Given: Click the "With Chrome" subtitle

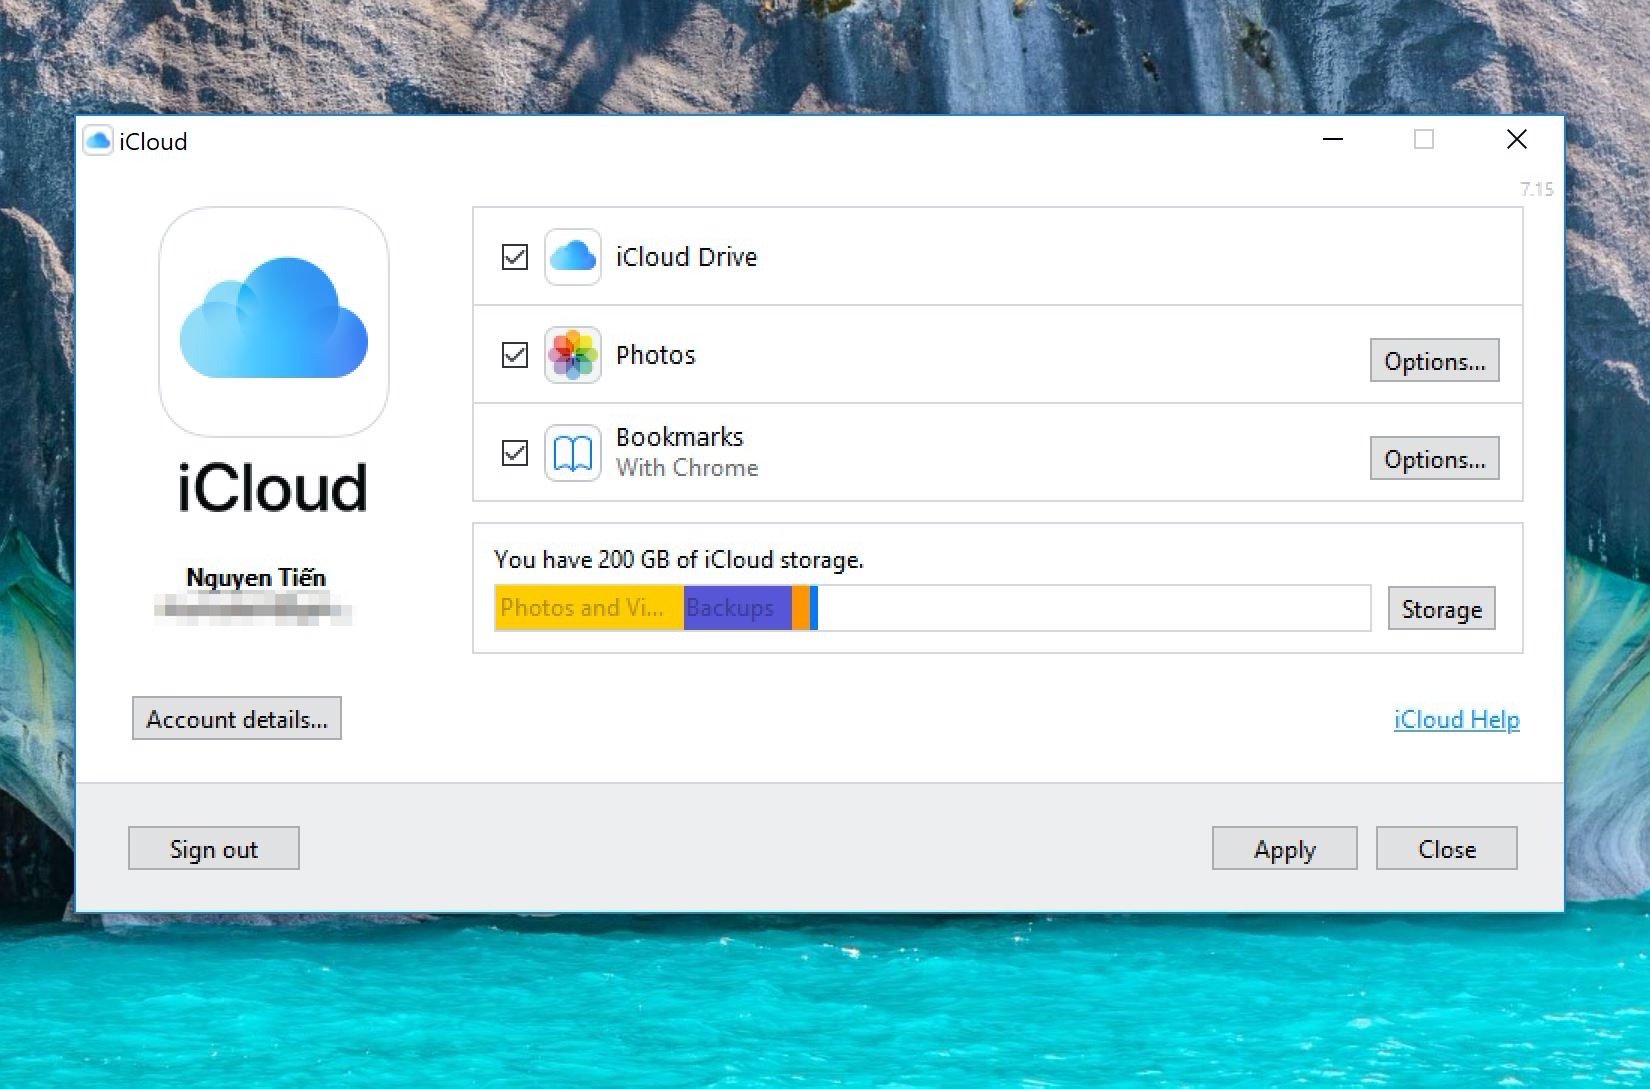Looking at the screenshot, I should coord(687,468).
